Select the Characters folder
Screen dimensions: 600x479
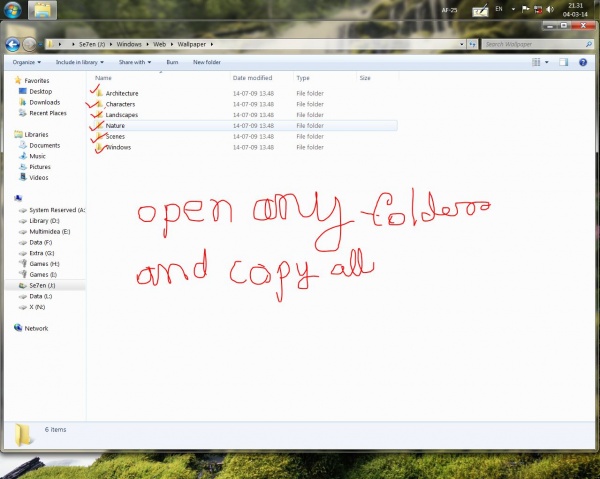(x=120, y=104)
